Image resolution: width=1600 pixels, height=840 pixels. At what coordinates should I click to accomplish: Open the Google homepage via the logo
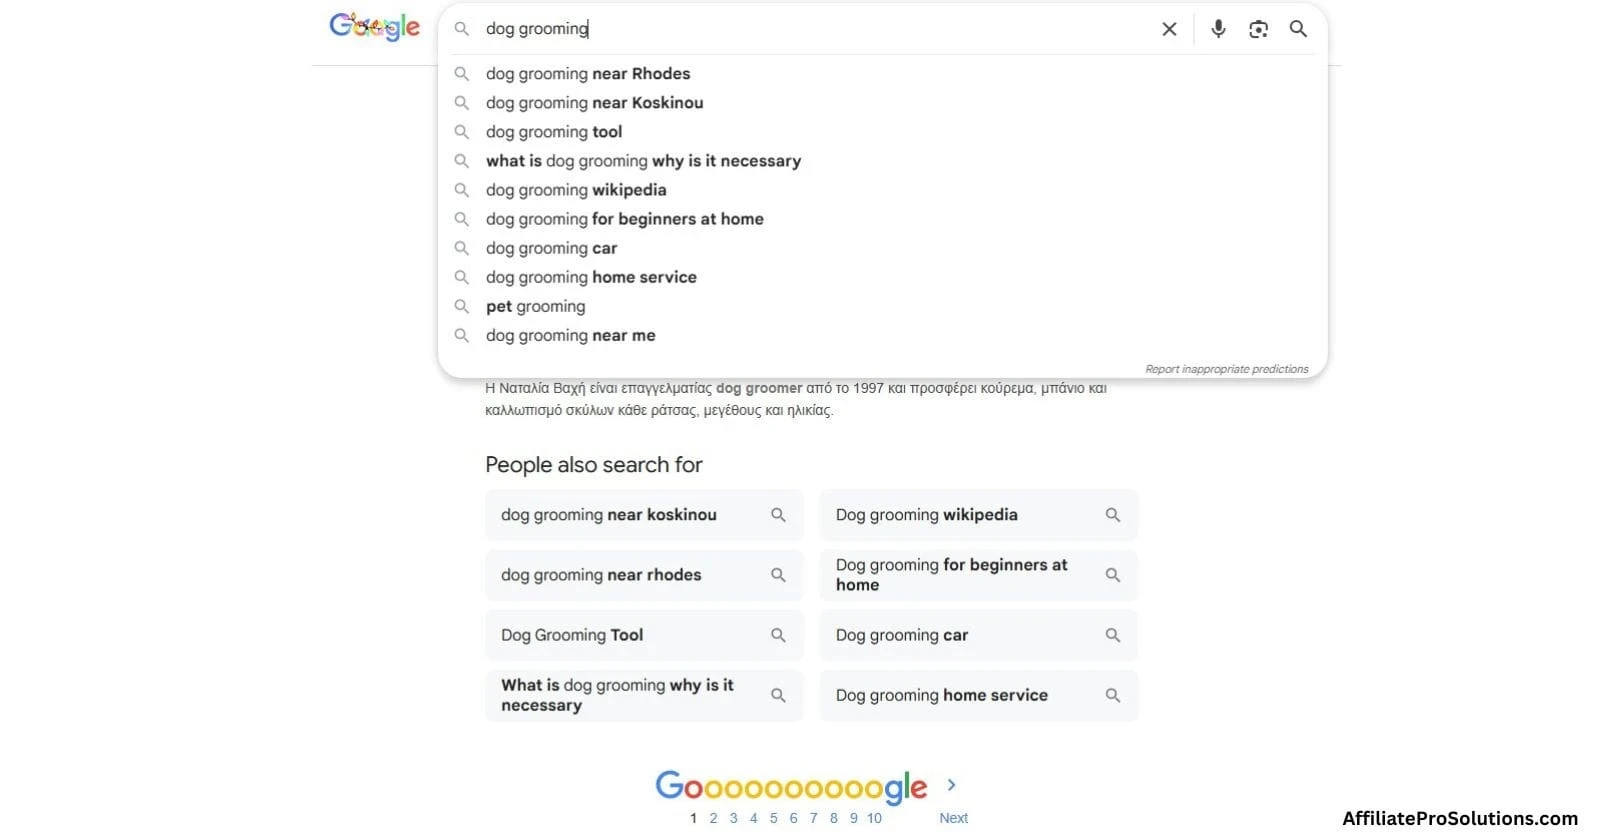tap(374, 27)
